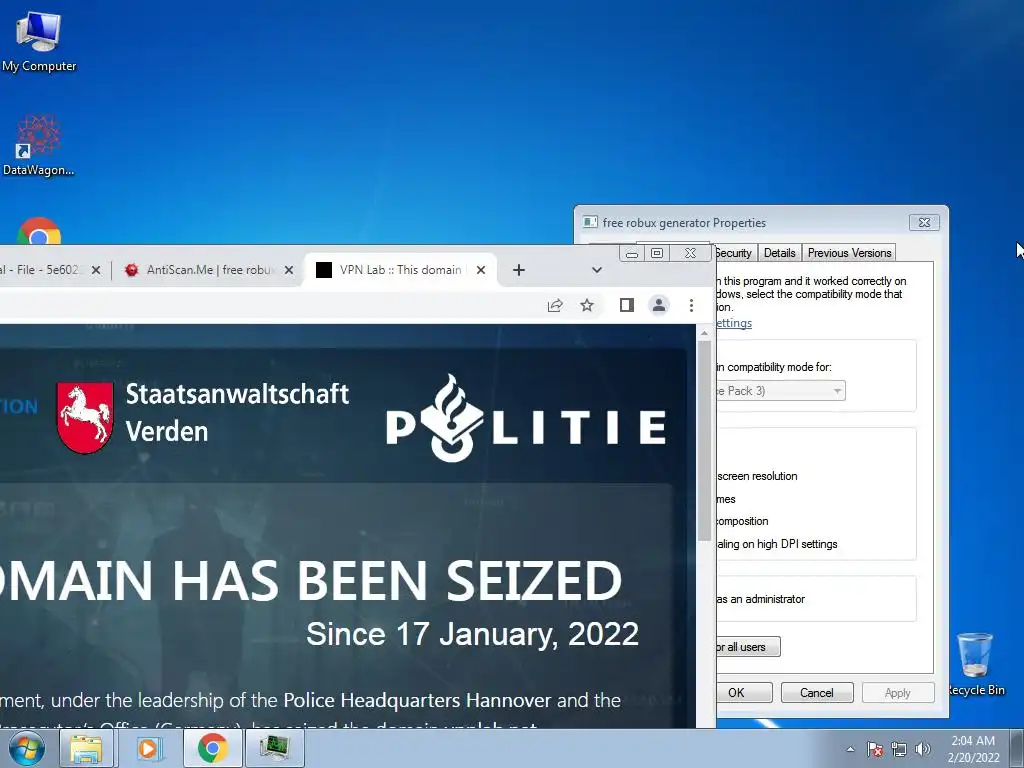Bookmark this page with the star icon

pos(587,305)
